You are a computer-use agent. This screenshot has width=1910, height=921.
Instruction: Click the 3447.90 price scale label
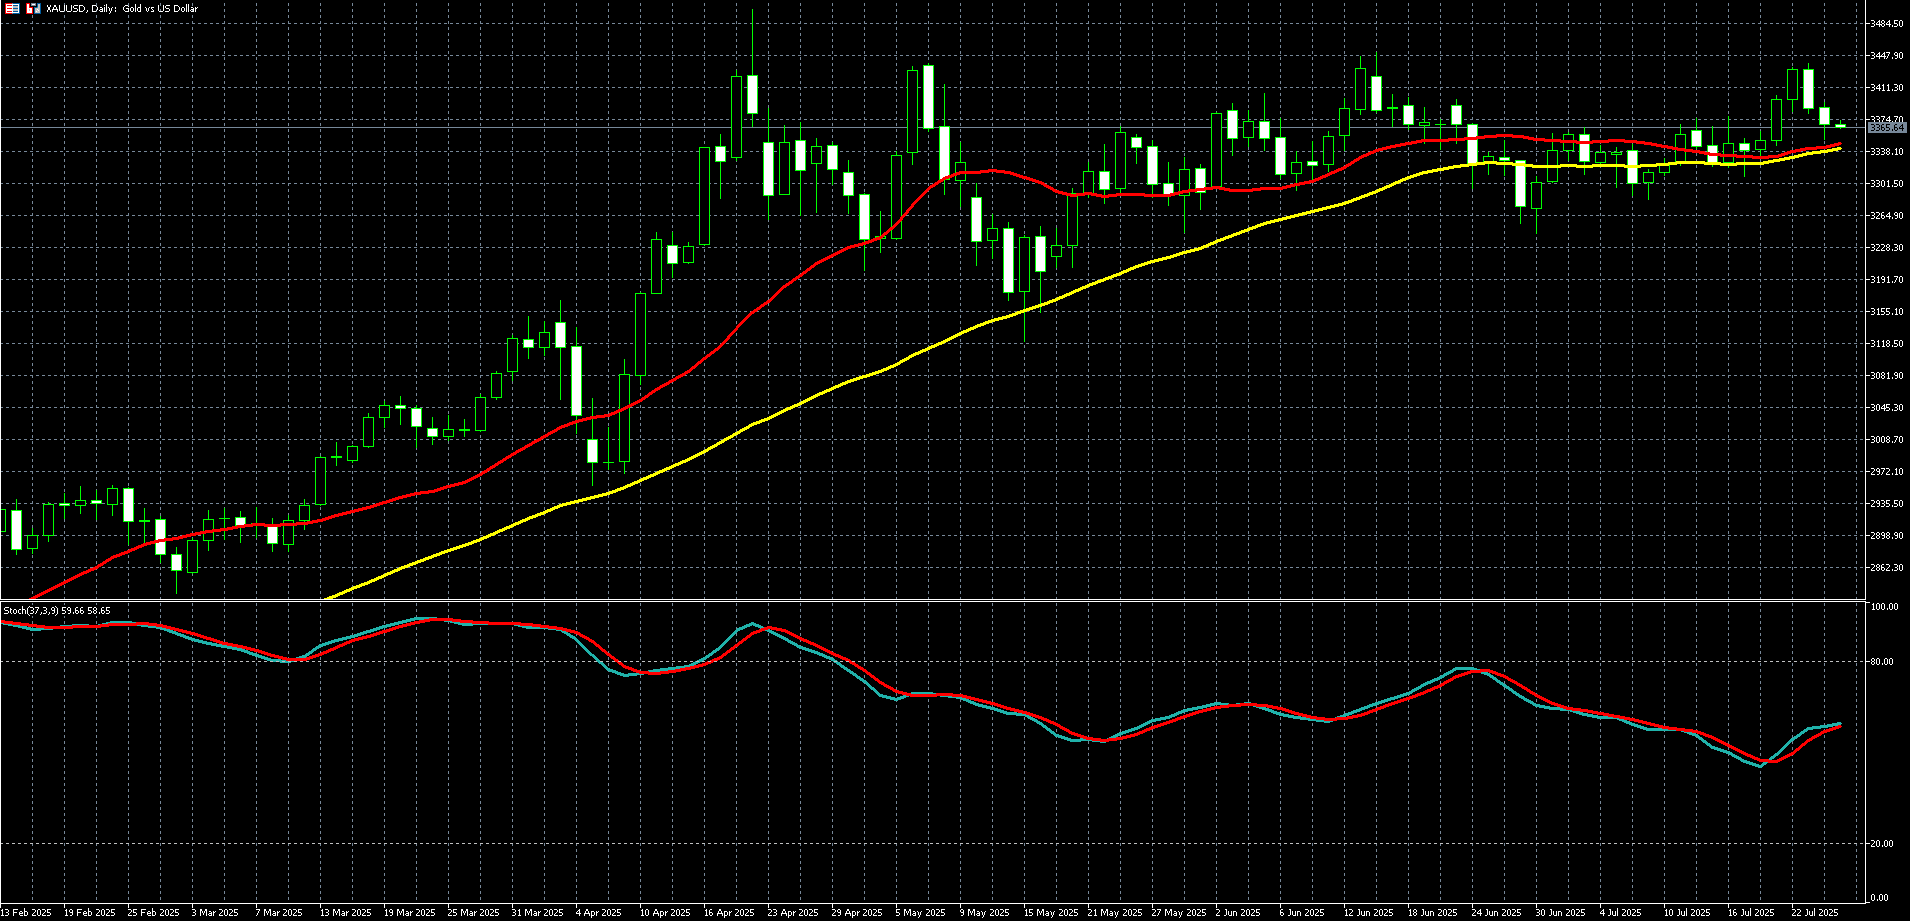pyautogui.click(x=1886, y=56)
